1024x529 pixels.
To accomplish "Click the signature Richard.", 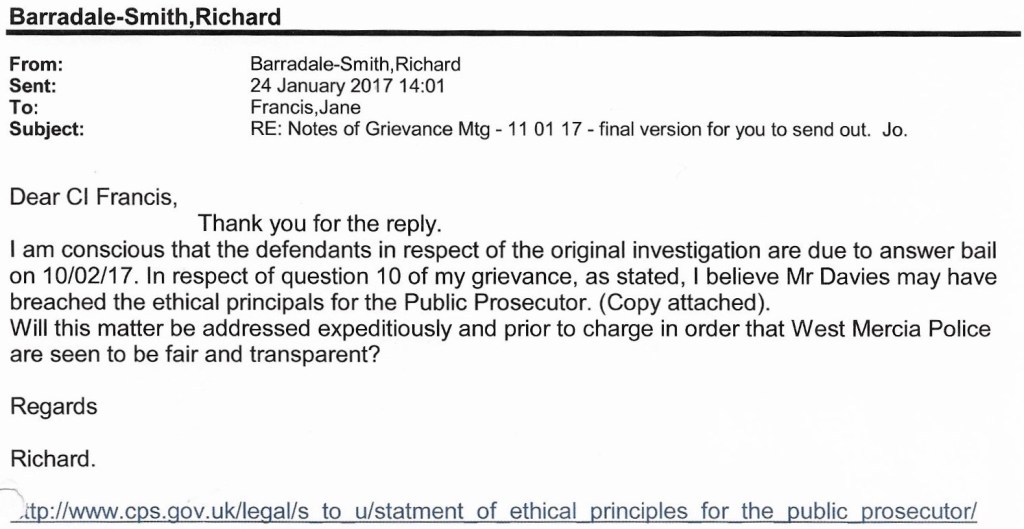I will tap(53, 459).
